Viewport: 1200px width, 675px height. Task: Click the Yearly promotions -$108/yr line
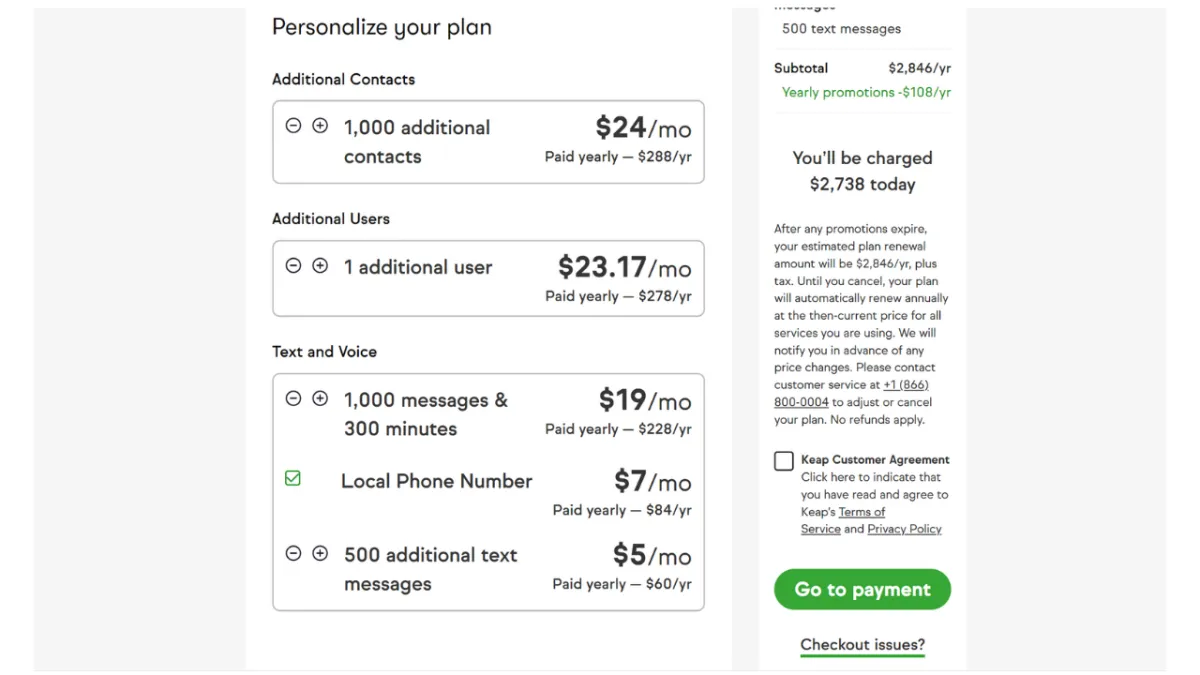866,92
